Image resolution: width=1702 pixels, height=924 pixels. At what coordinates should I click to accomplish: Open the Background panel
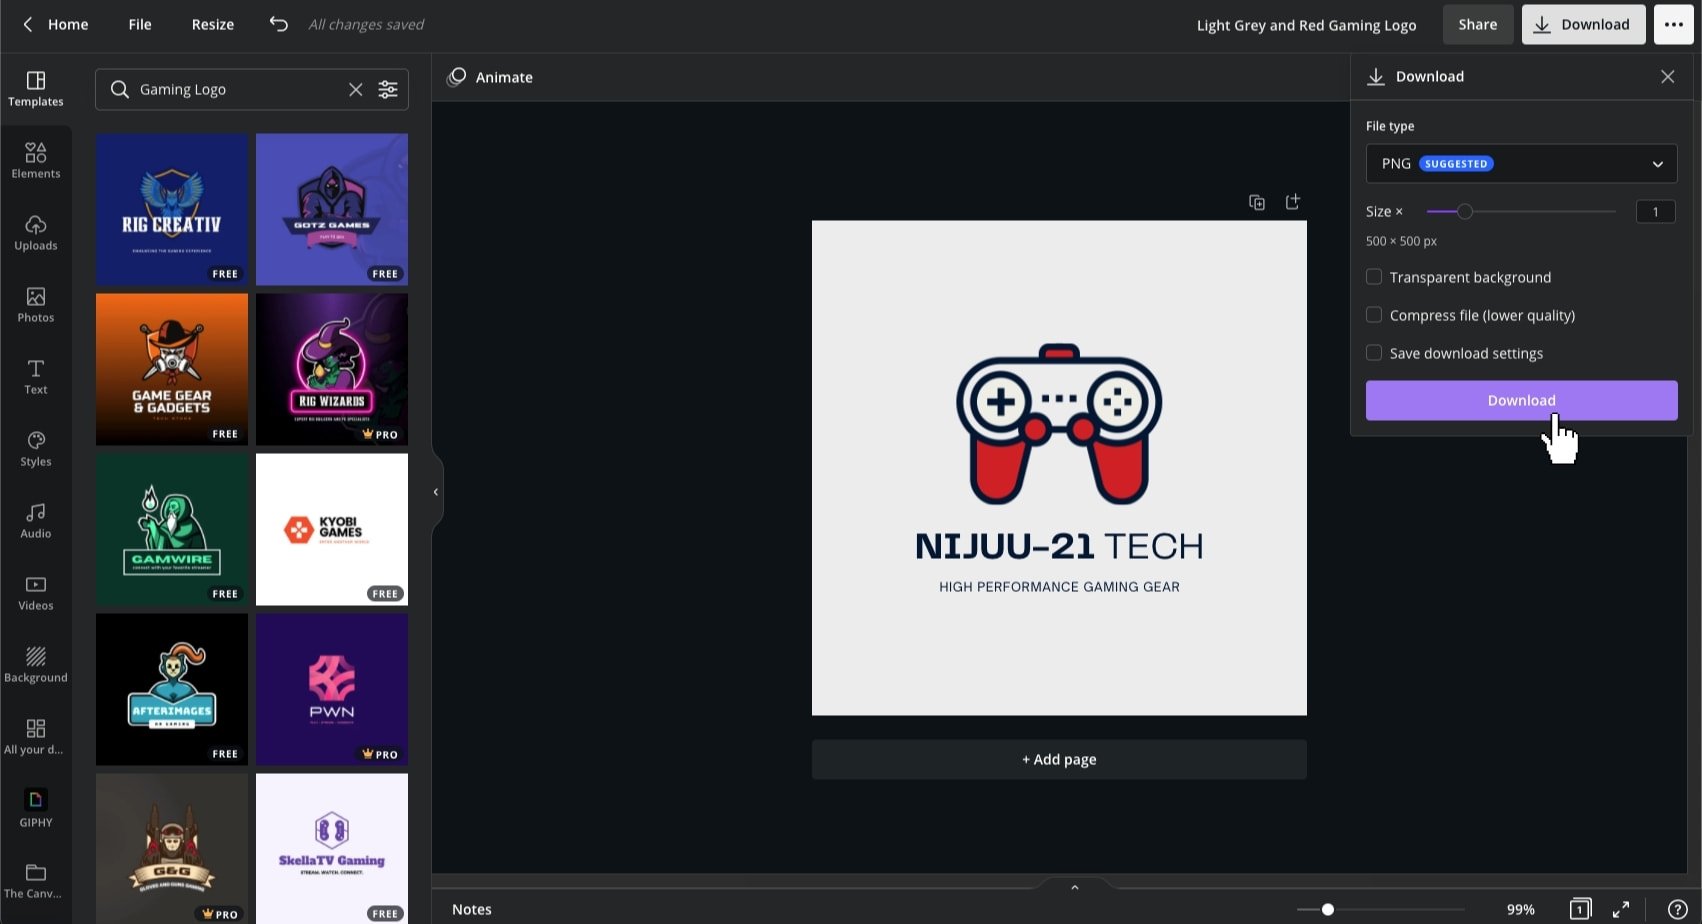click(35, 664)
